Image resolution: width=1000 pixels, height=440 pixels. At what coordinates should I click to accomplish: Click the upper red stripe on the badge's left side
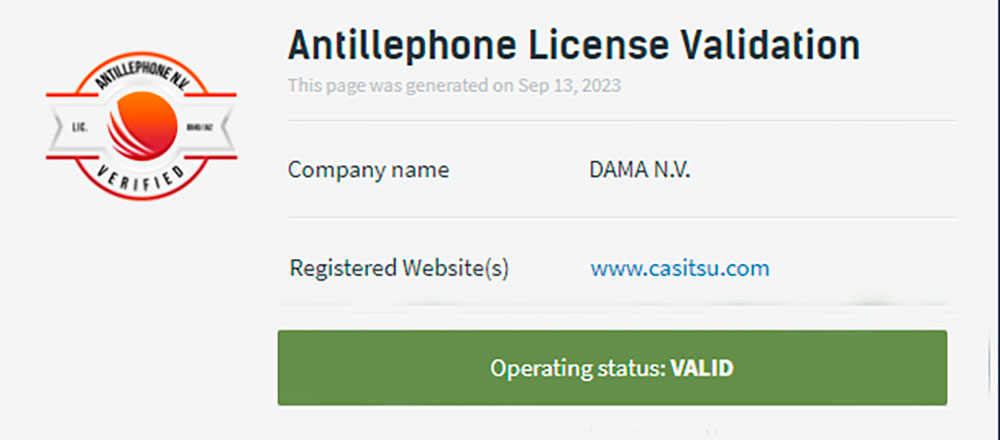coord(70,95)
